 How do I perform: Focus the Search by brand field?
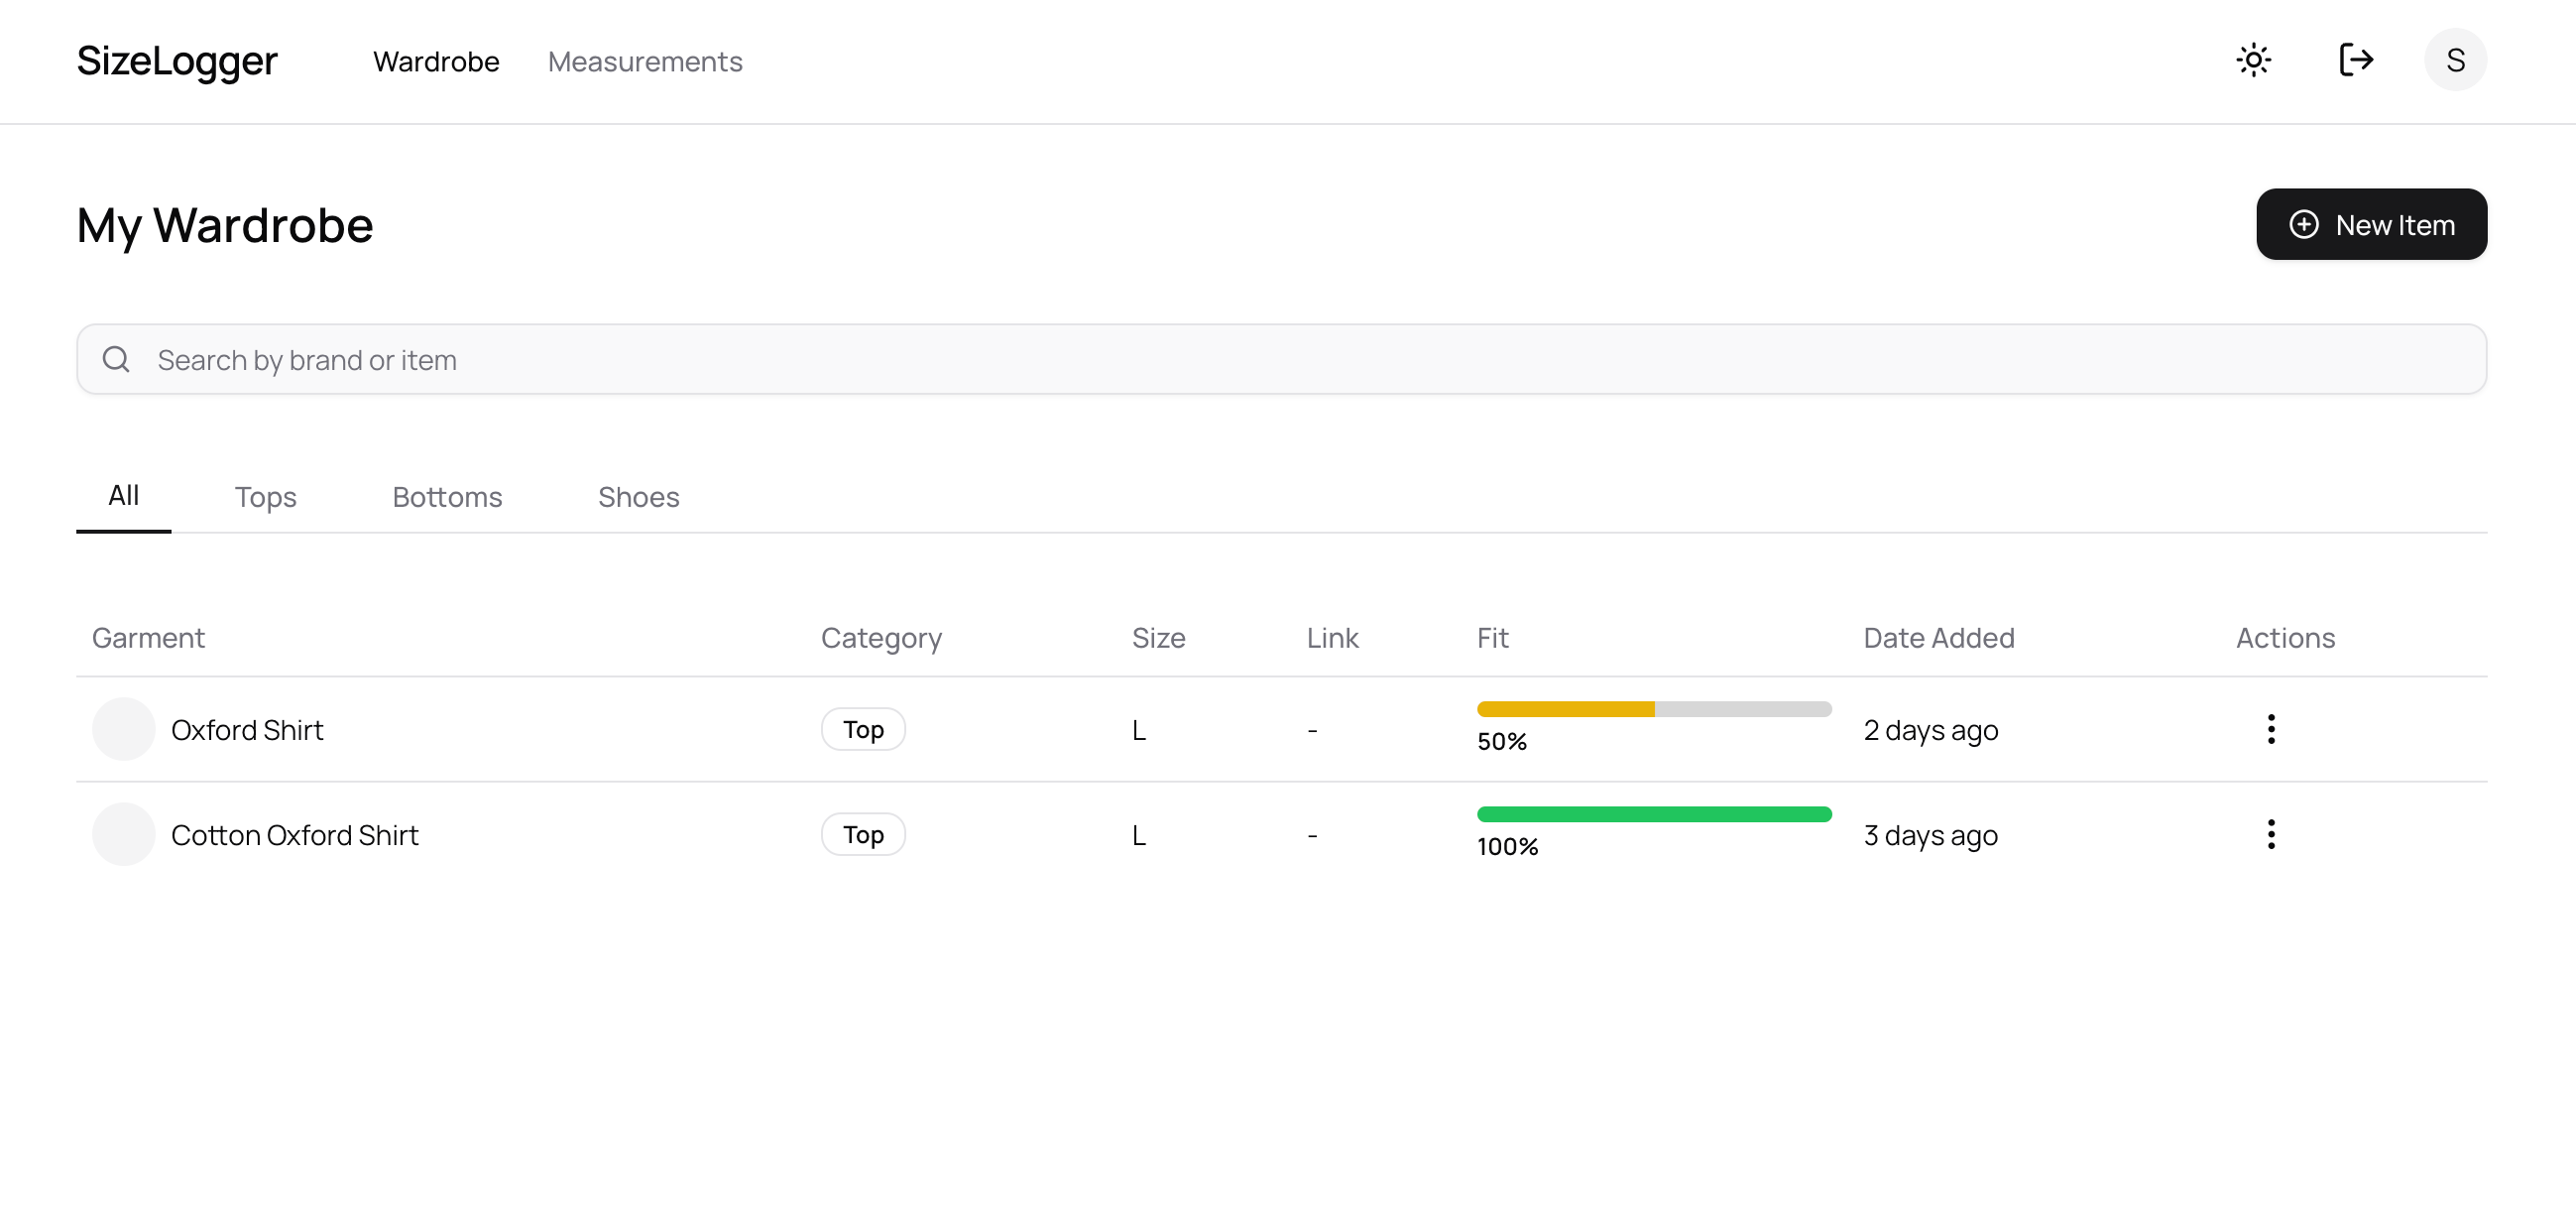tap(1300, 360)
